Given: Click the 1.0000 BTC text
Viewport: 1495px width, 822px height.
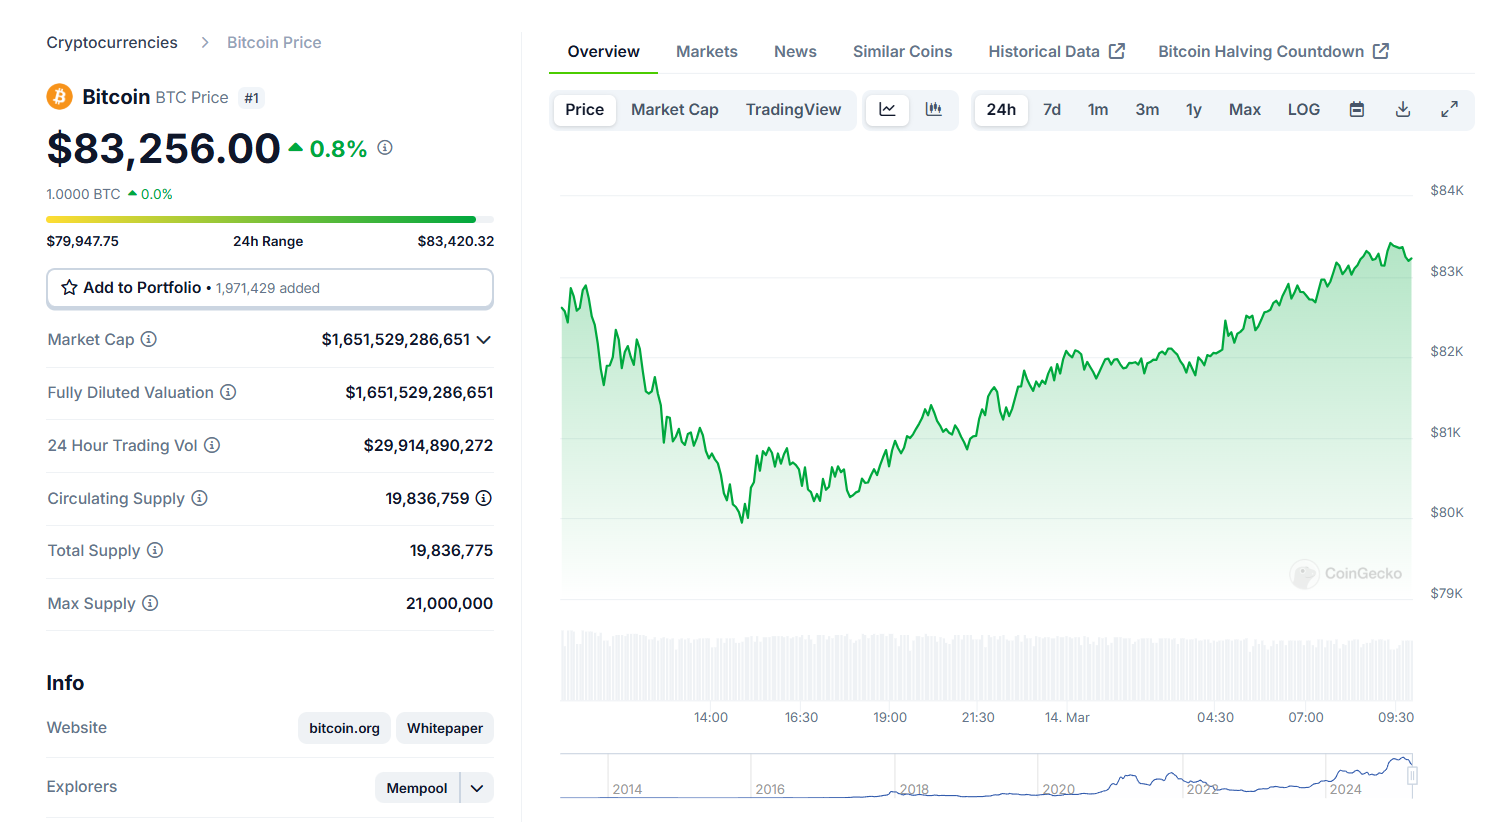Looking at the screenshot, I should (83, 194).
